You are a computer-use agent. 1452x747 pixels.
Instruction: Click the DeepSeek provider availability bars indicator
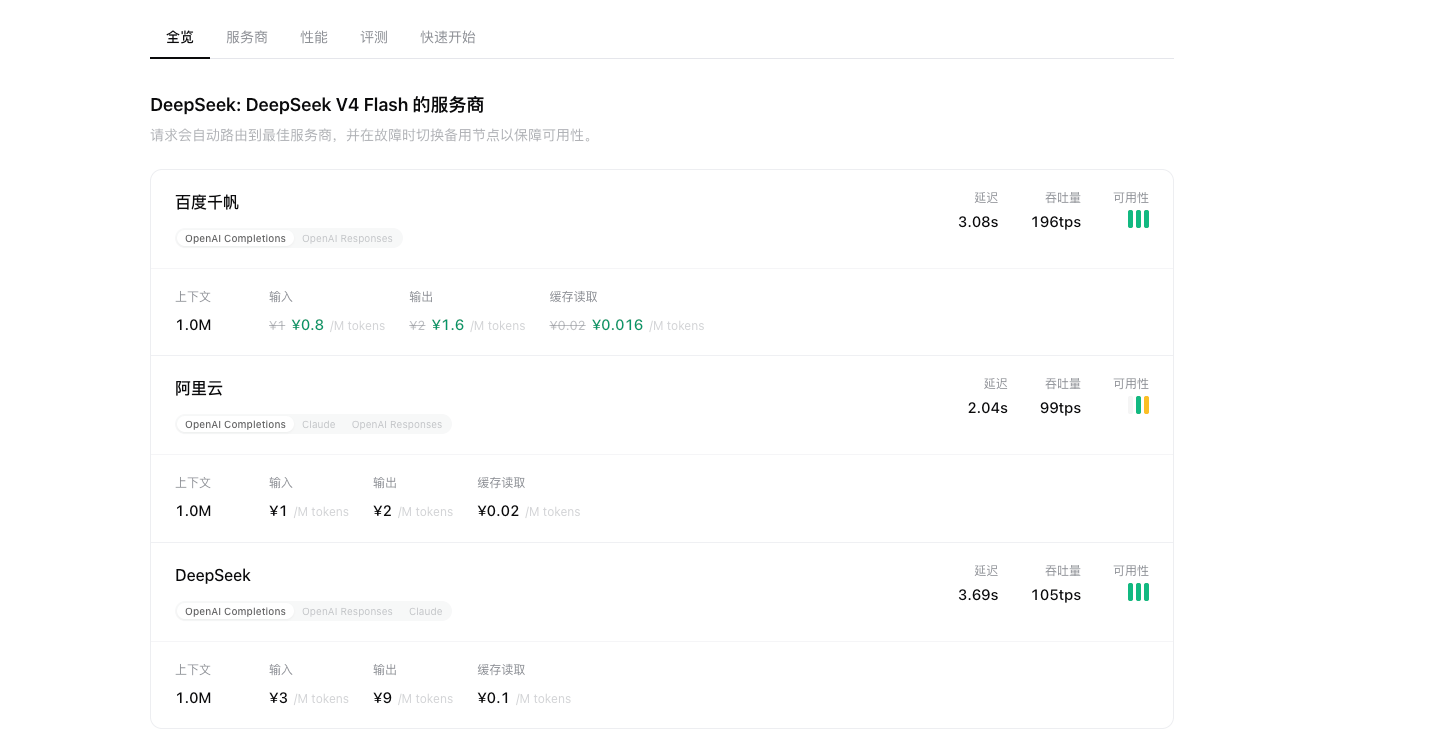(x=1138, y=592)
